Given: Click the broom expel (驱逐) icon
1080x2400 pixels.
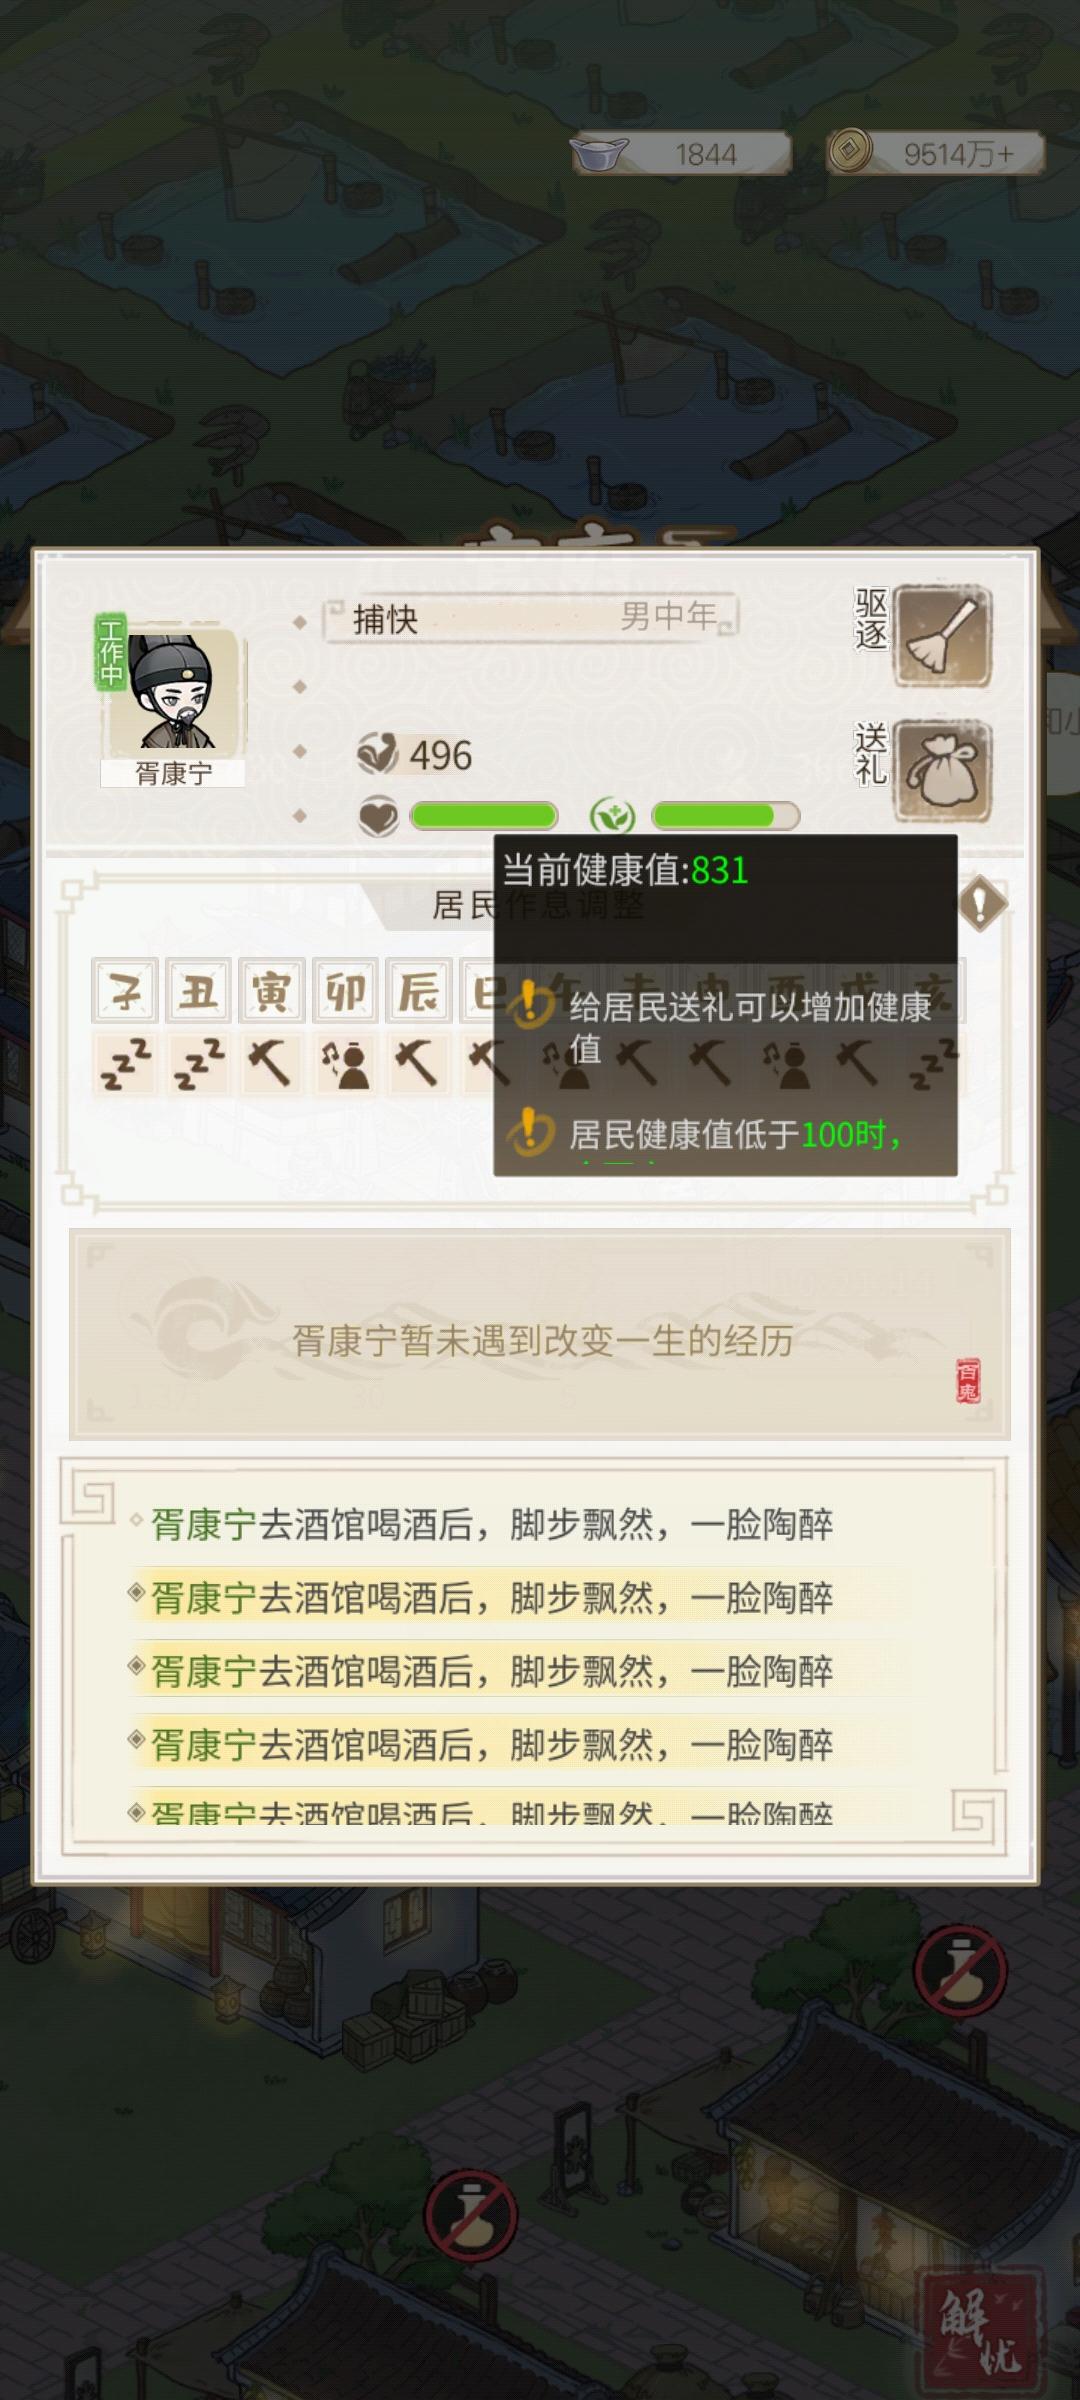Looking at the screenshot, I should (942, 636).
